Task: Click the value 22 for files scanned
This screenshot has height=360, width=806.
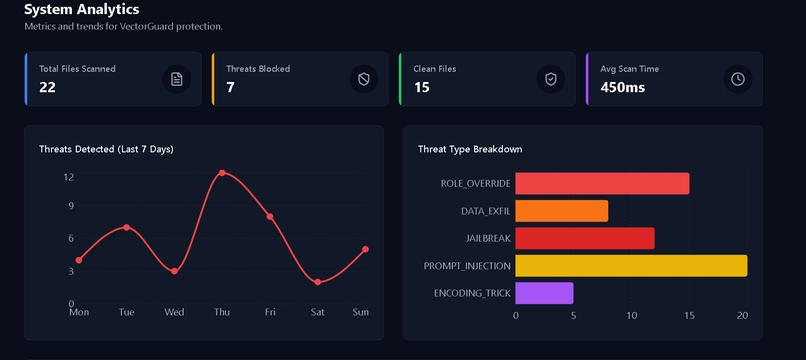Action: click(47, 87)
